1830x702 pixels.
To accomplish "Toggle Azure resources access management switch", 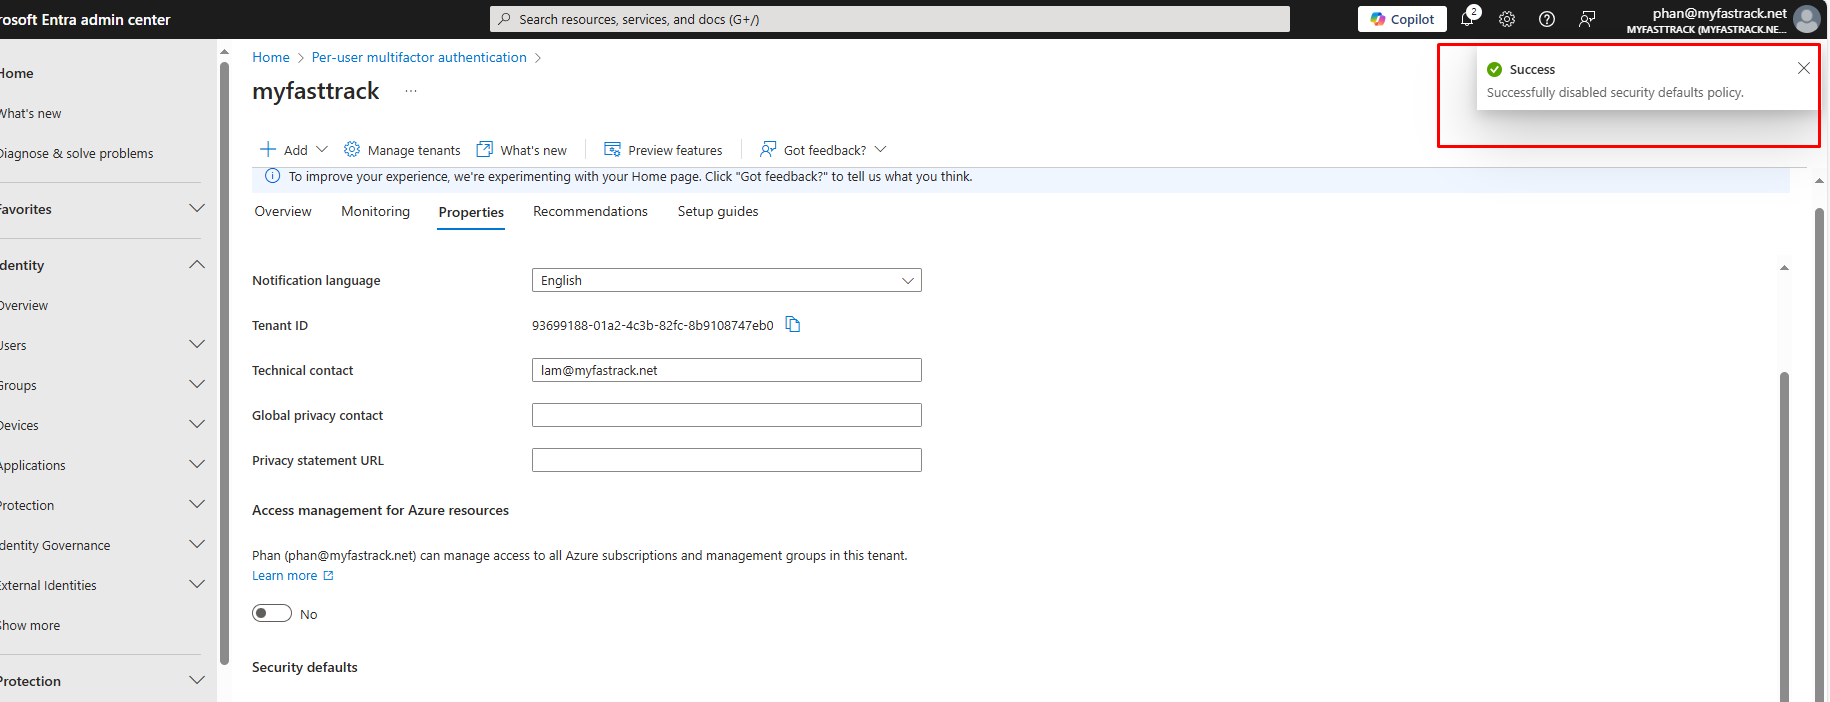I will 272,613.
